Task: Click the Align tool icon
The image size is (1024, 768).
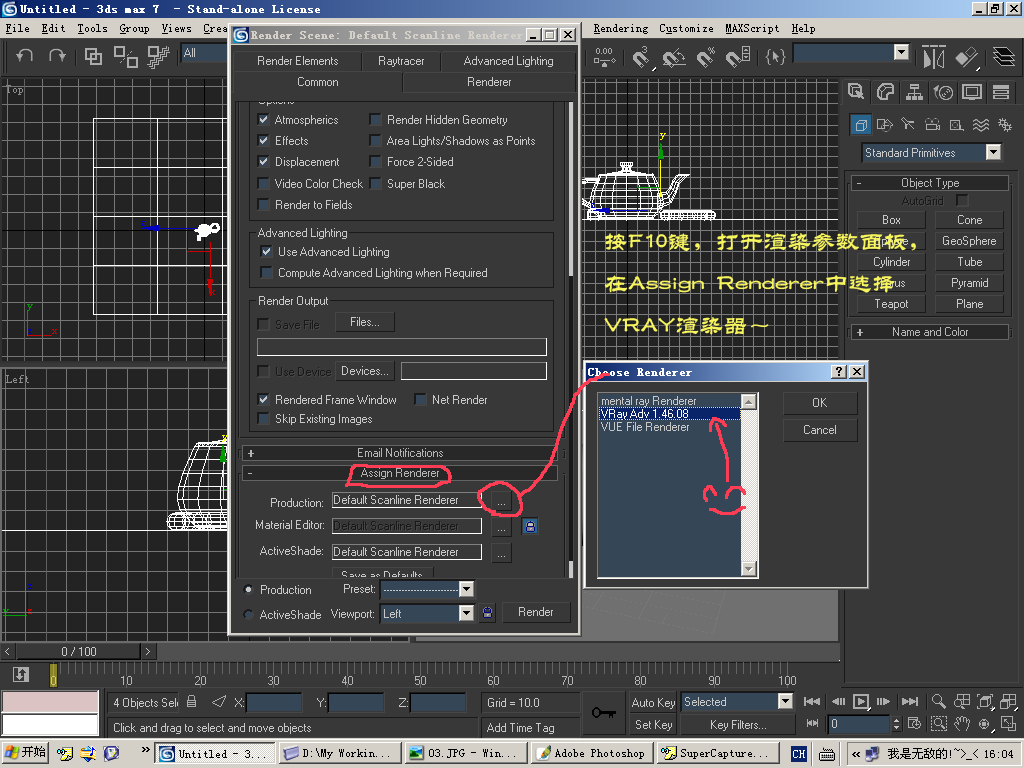Action: pyautogui.click(x=967, y=57)
